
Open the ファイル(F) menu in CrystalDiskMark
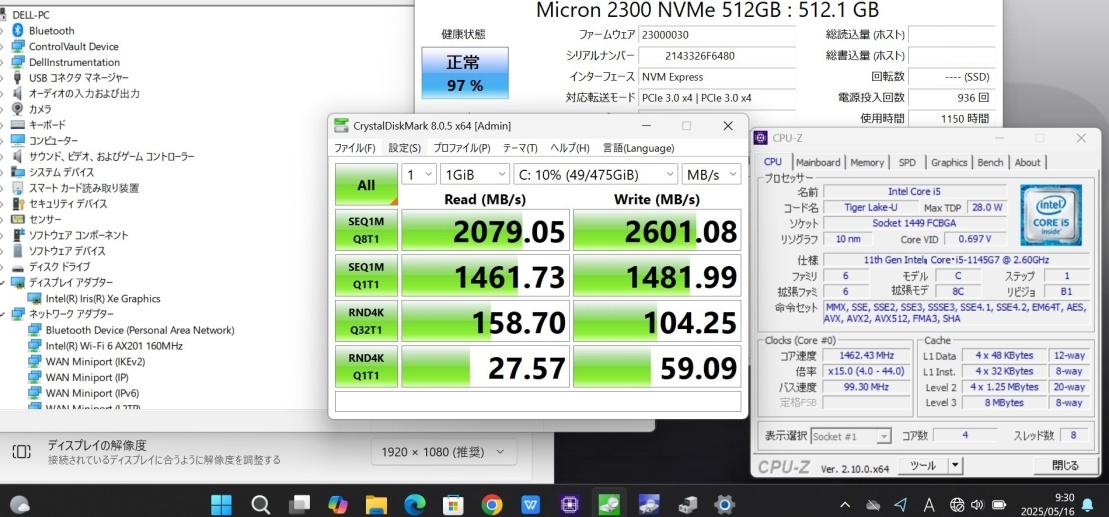[x=355, y=149]
